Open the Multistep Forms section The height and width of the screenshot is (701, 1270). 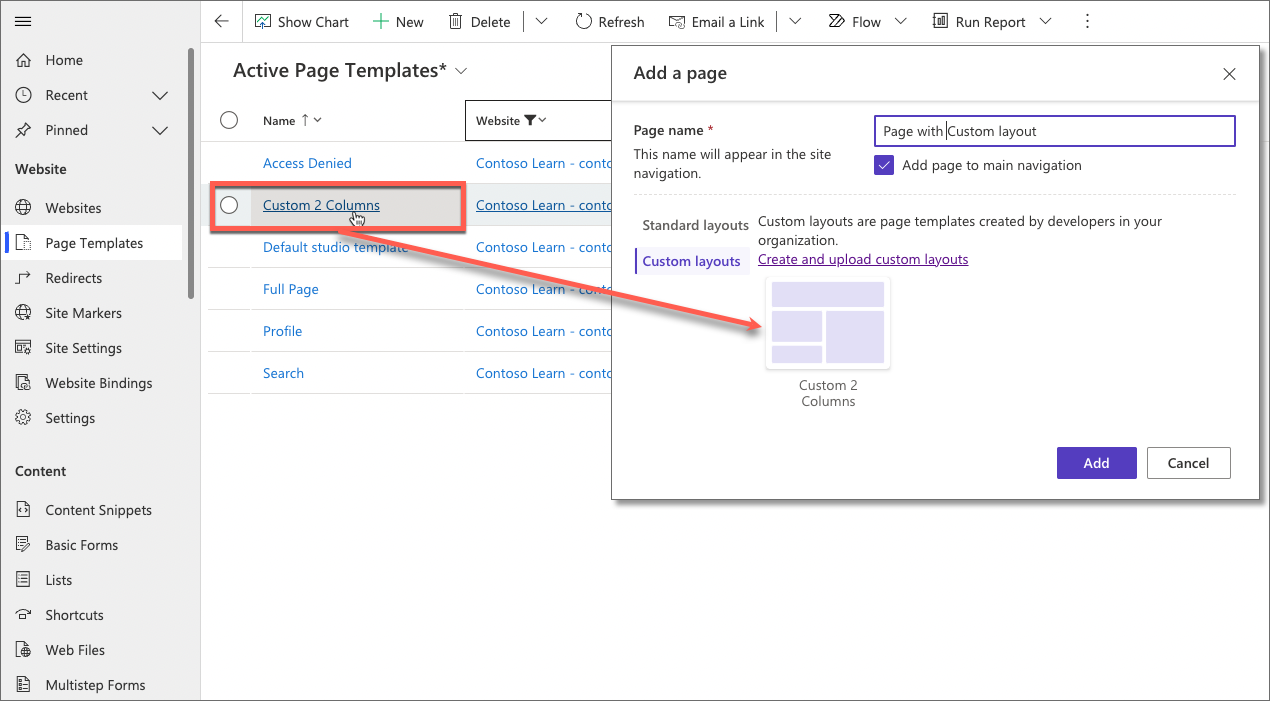(x=22, y=684)
